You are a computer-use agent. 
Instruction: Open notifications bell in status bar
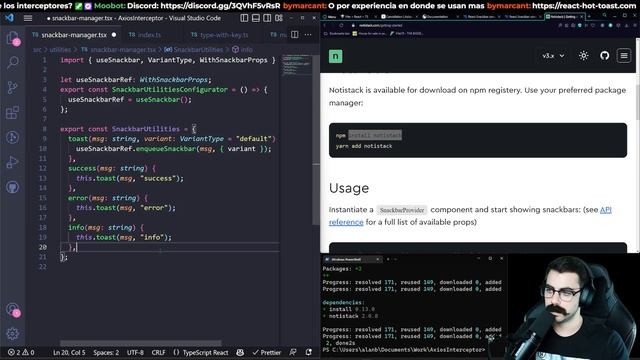click(309, 352)
